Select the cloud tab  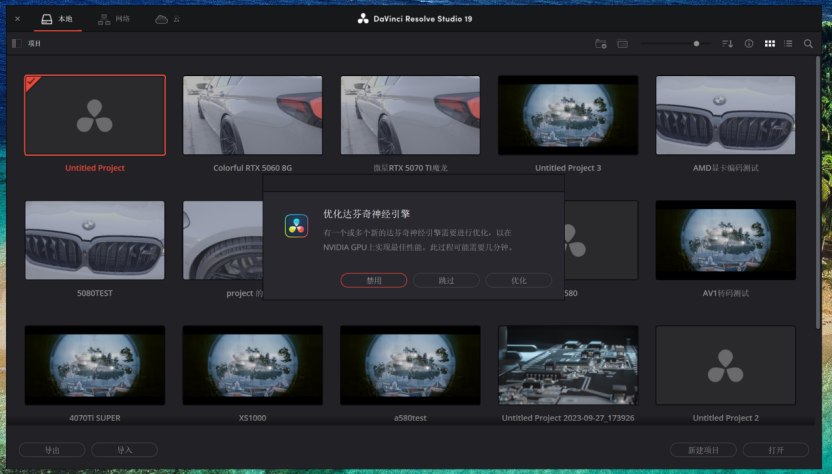coord(167,19)
